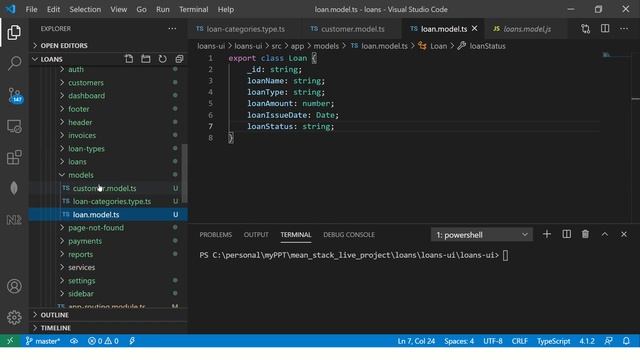Image resolution: width=640 pixels, height=360 pixels.
Task: Click the watch eye icon in status bar
Action: tap(74, 341)
